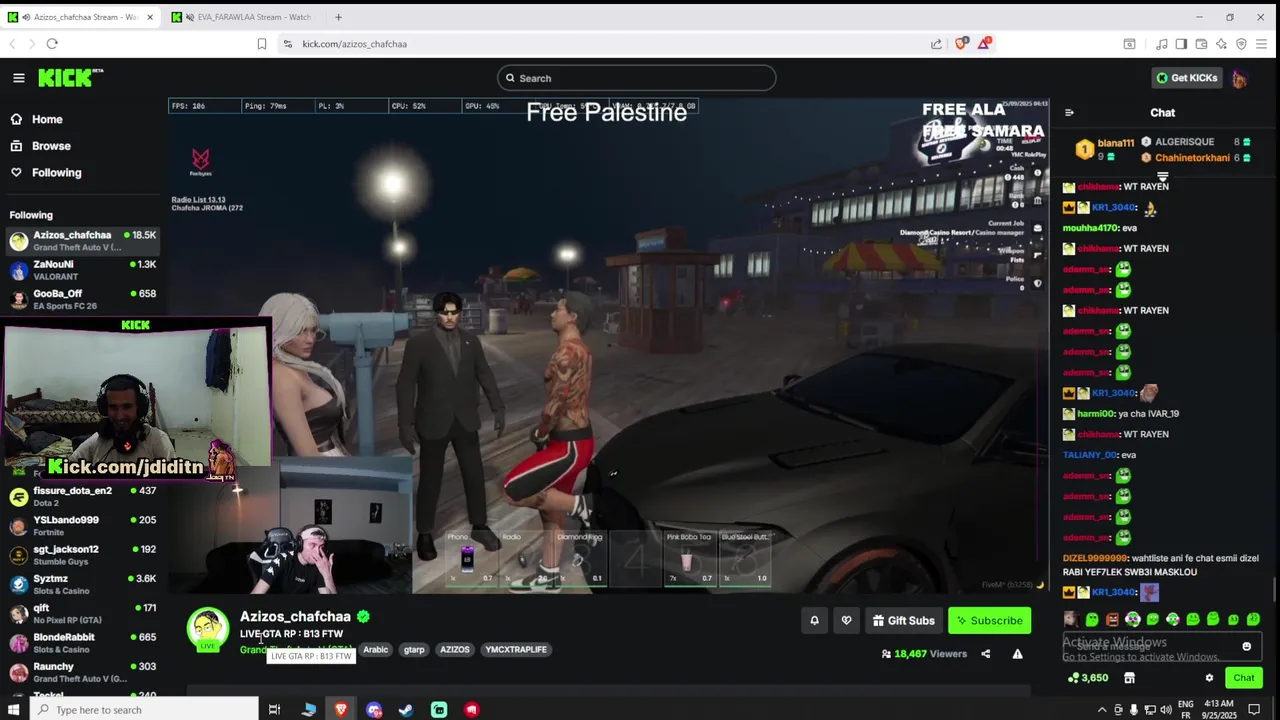Image resolution: width=1280 pixels, height=720 pixels.
Task: Report the stream with warning icon
Action: coord(1017,654)
